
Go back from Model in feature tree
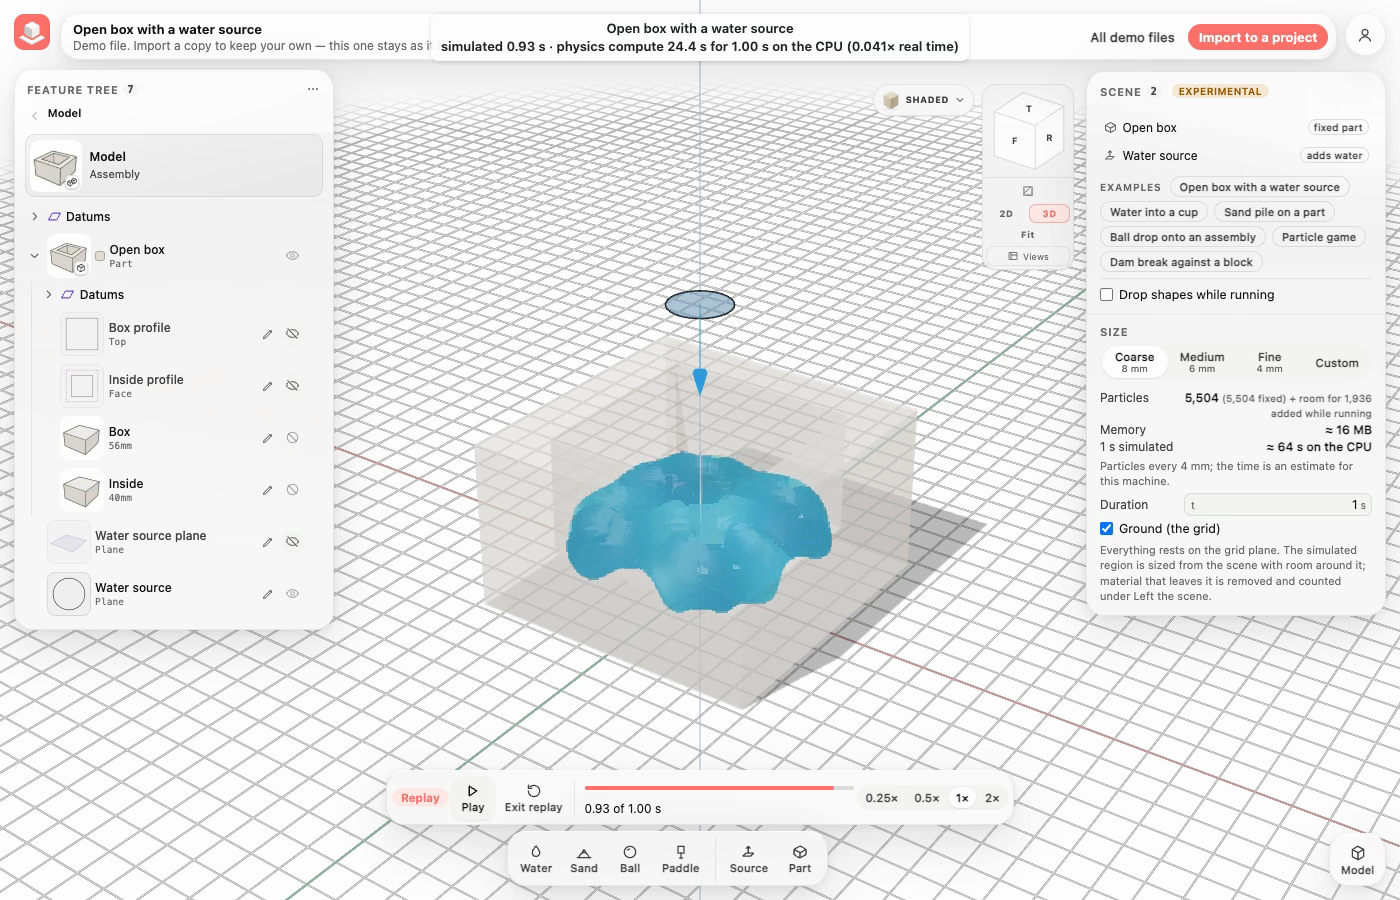click(35, 114)
